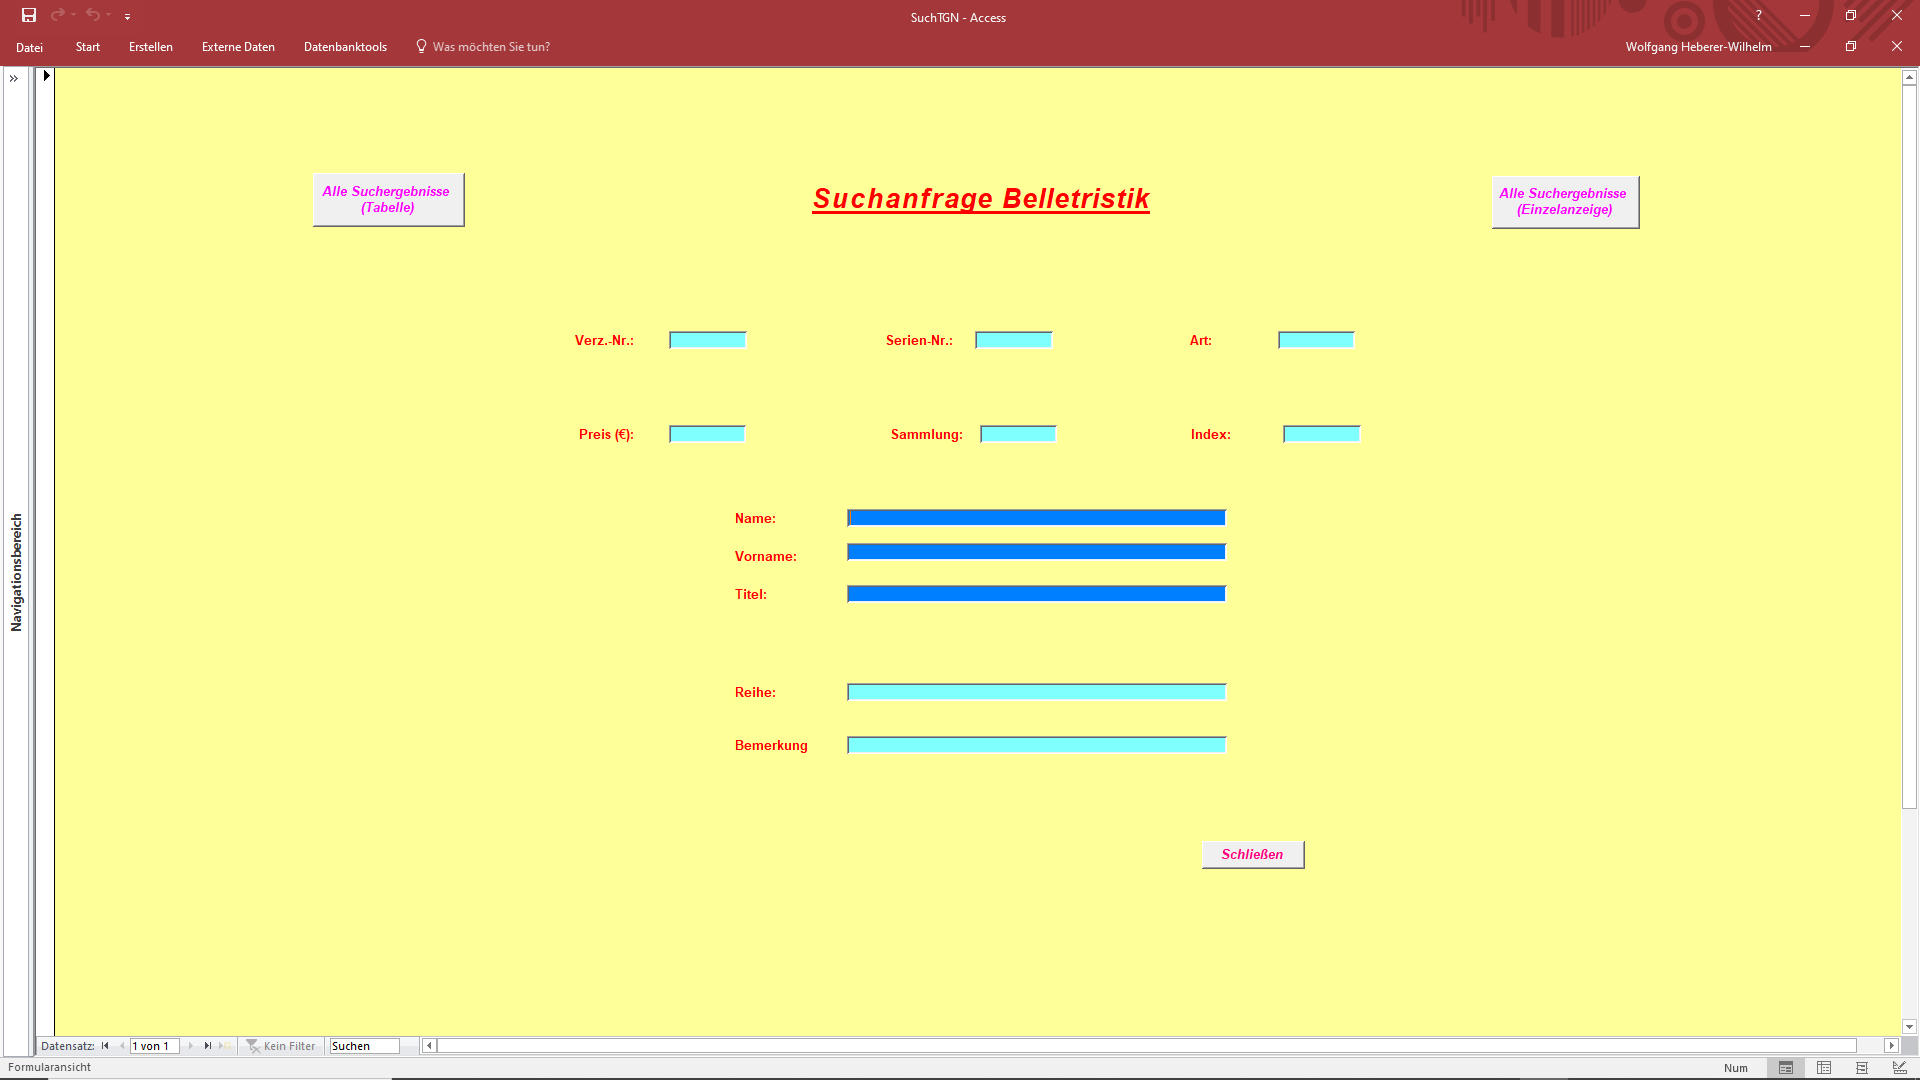Switch to Form view via status bar icon
Image resolution: width=1920 pixels, height=1080 pixels.
1785,1068
